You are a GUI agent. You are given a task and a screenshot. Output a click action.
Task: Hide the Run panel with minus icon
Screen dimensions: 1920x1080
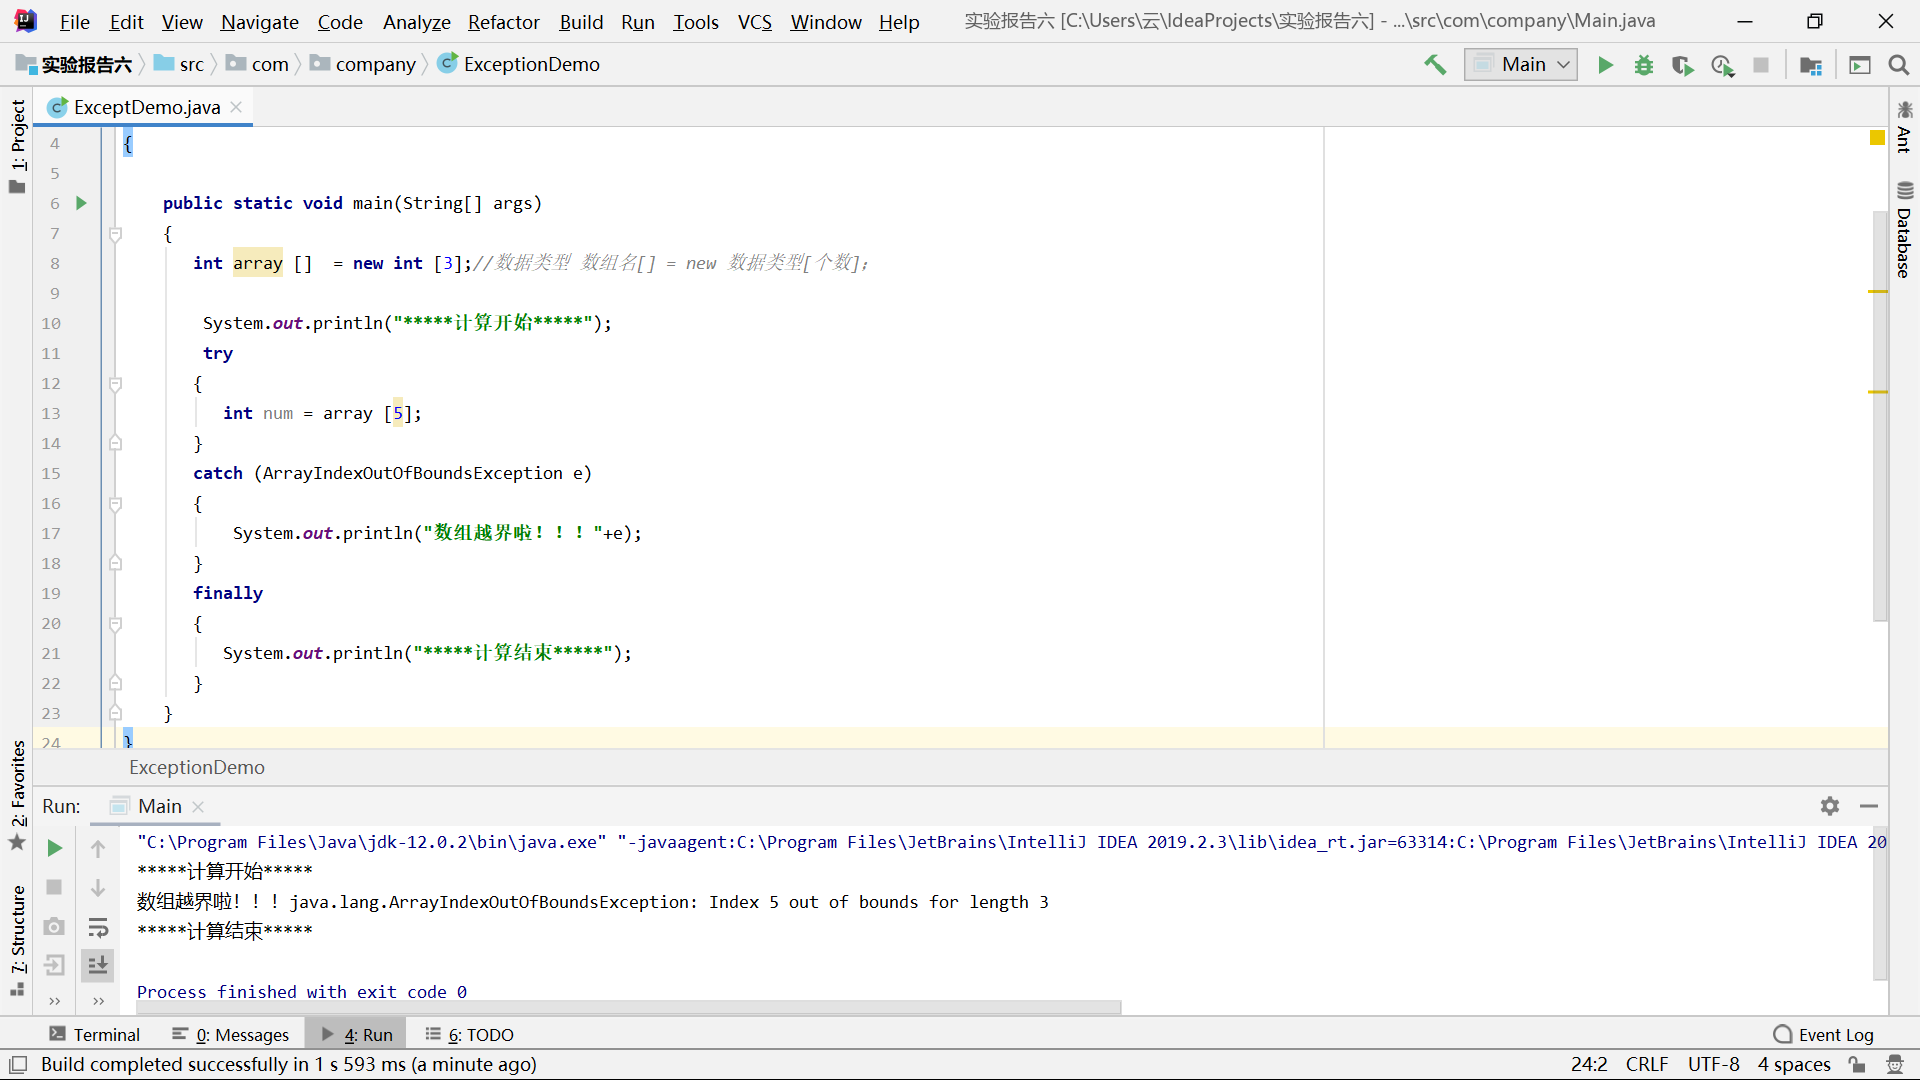[1869, 806]
